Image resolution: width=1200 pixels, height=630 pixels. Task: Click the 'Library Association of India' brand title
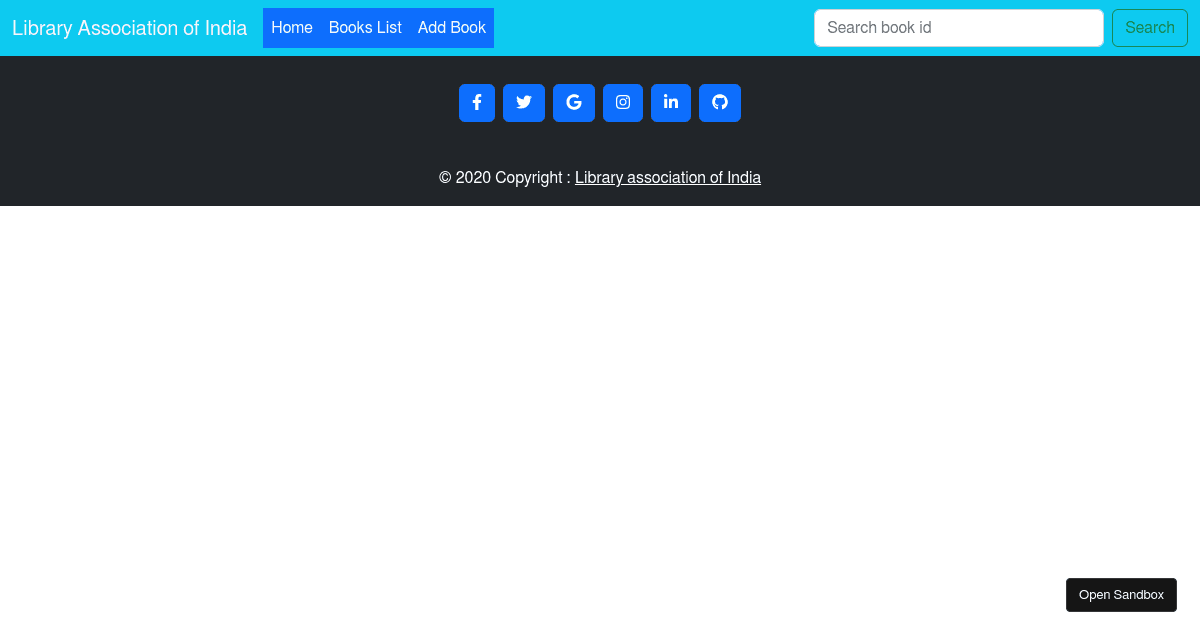(129, 28)
